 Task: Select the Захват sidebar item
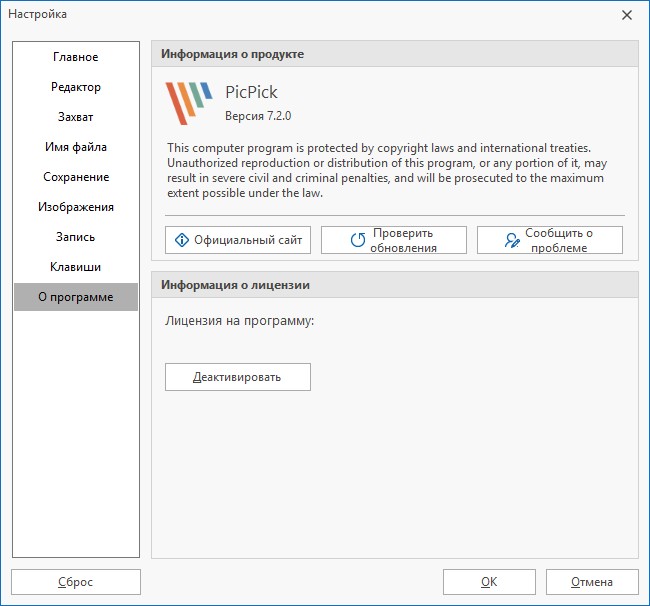76,117
